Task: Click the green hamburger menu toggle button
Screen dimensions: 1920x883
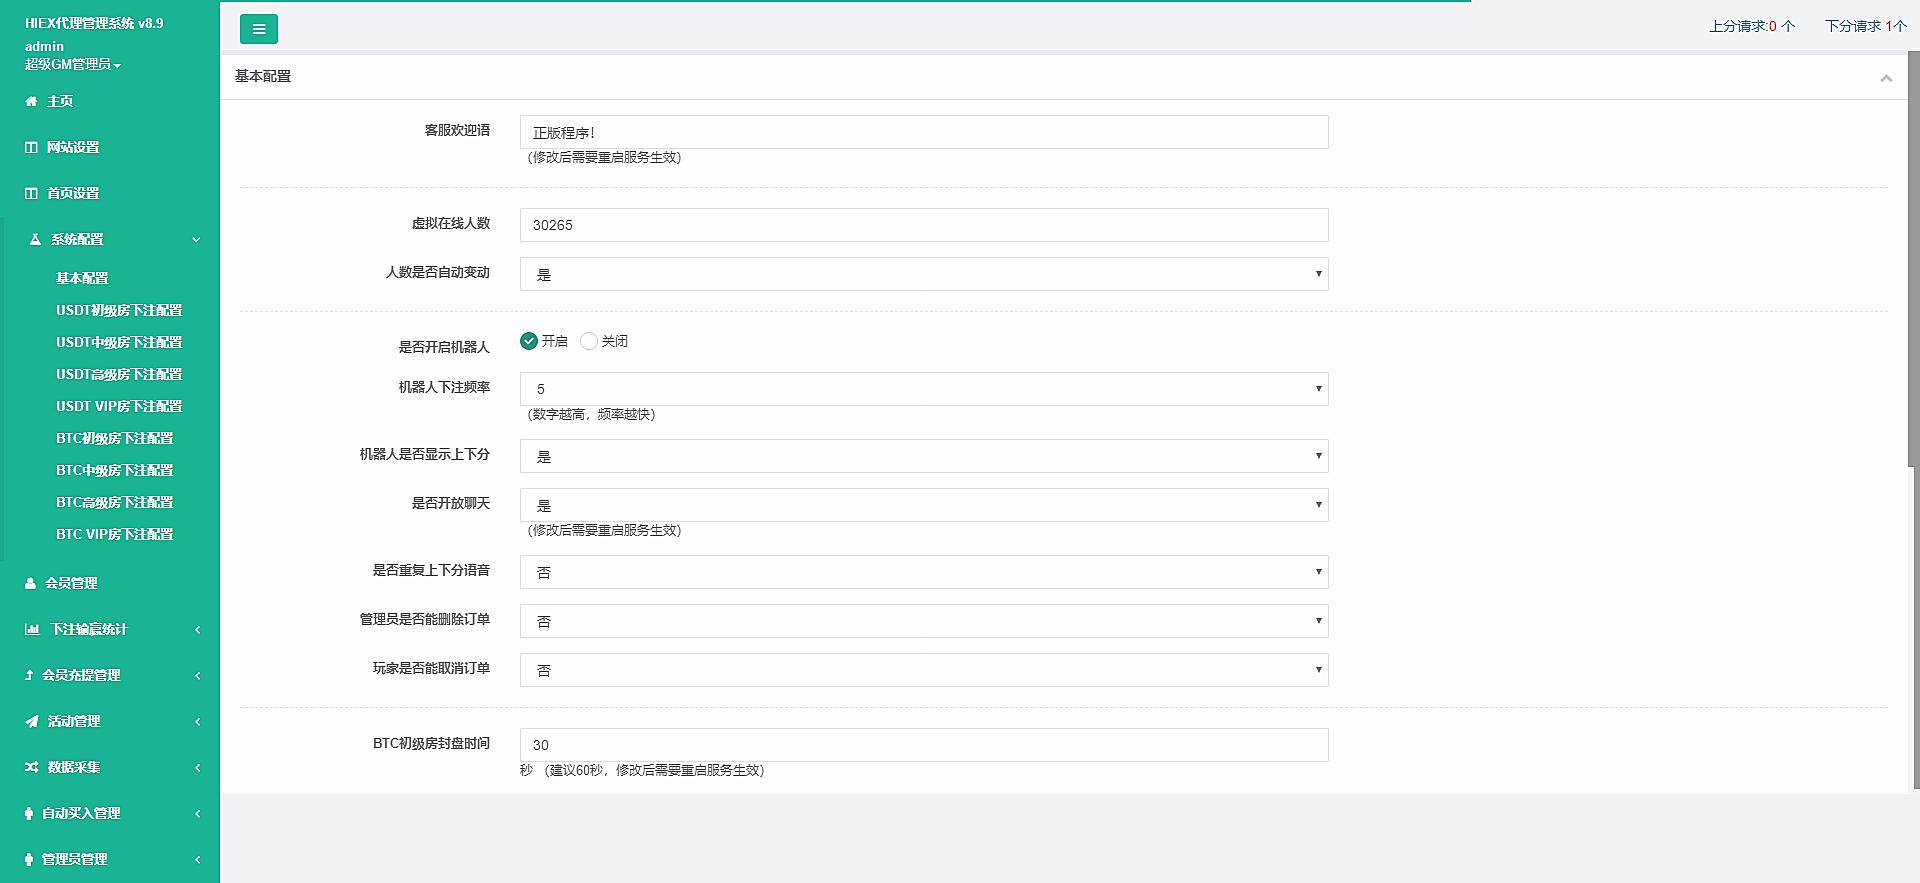Action: tap(258, 29)
